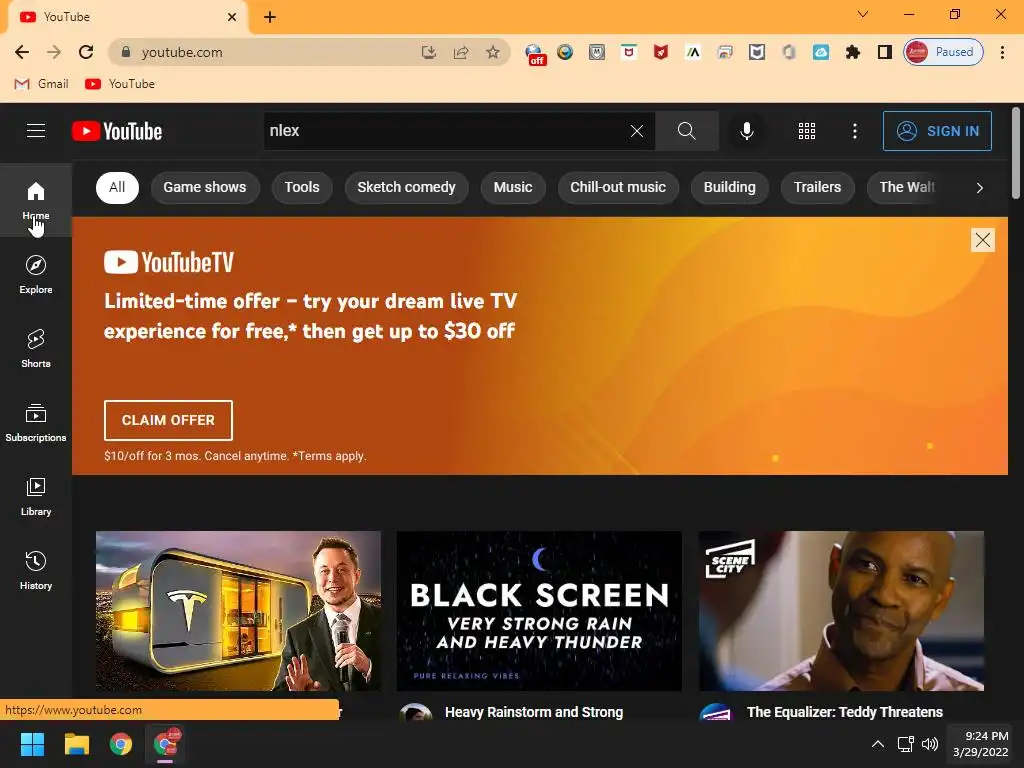Open the Equalizer Scene City thumbnail
The width and height of the screenshot is (1024, 768).
[841, 611]
